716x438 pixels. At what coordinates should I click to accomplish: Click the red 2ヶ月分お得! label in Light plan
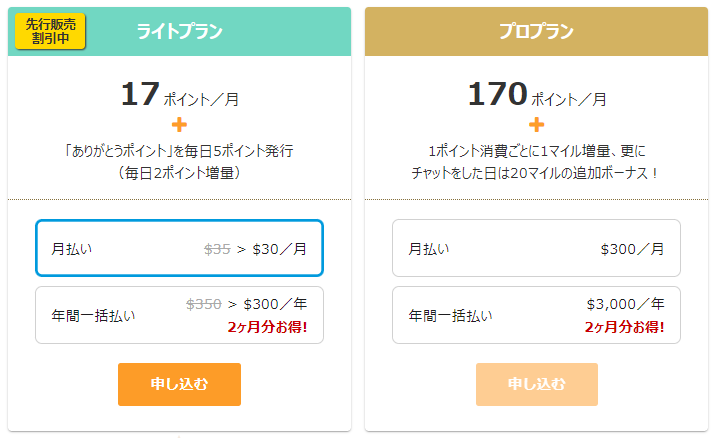267,326
